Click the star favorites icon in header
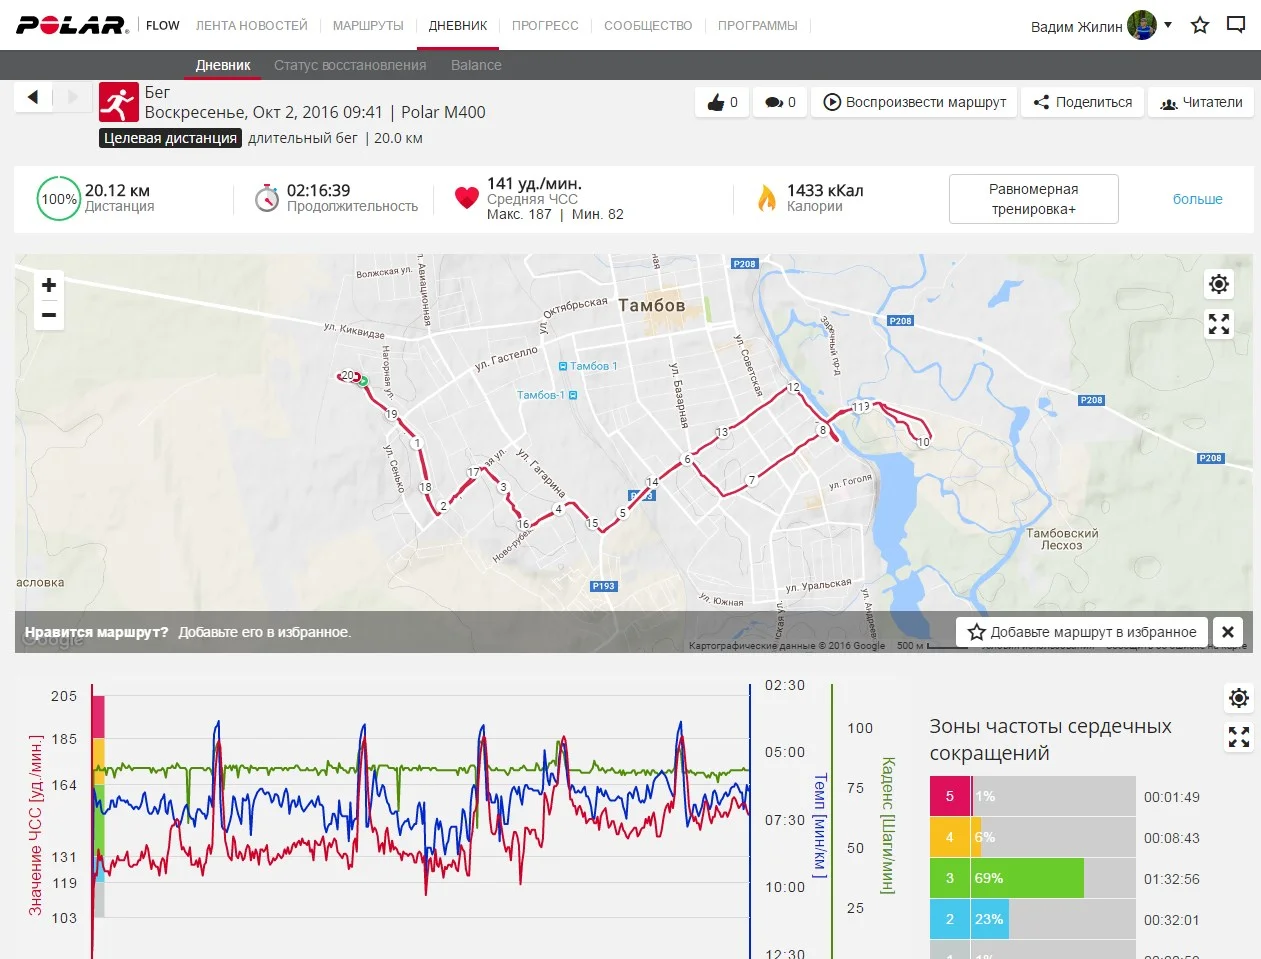This screenshot has height=959, width=1261. (1200, 25)
